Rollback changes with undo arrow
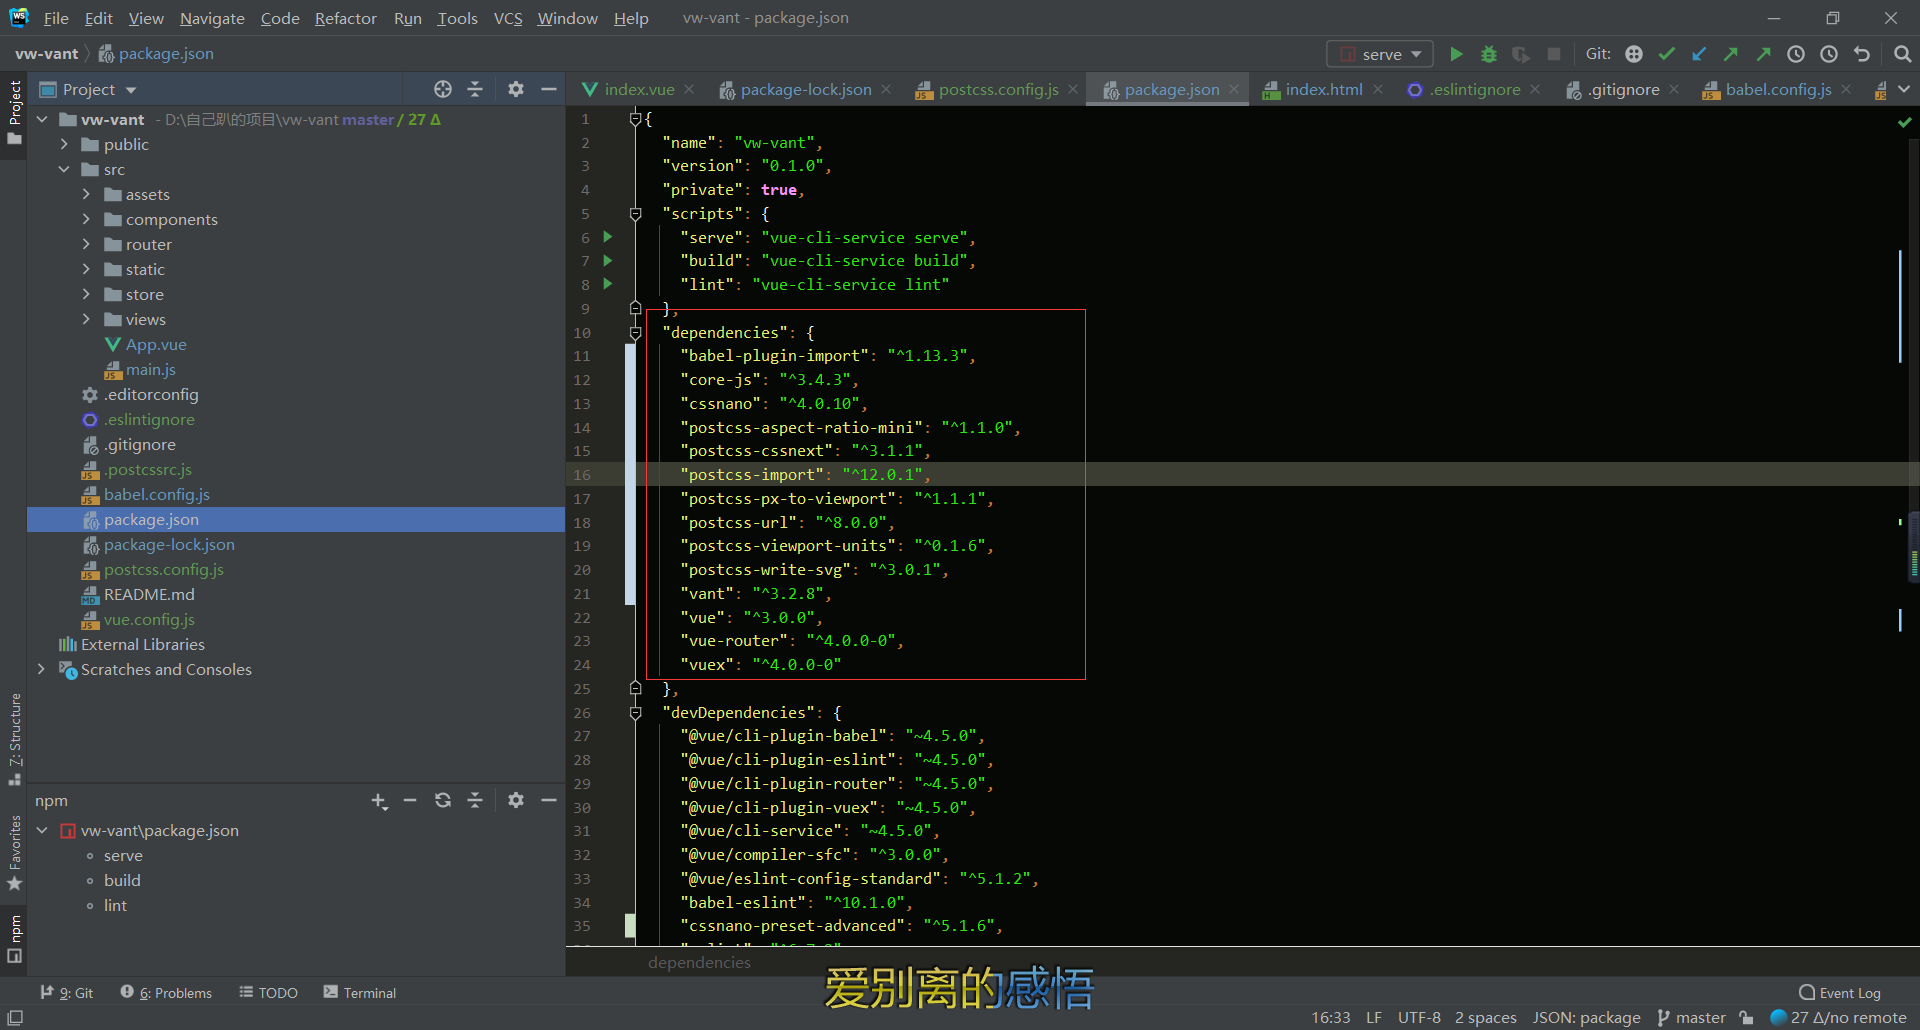Screen dimensions: 1920x1030 click(1861, 54)
